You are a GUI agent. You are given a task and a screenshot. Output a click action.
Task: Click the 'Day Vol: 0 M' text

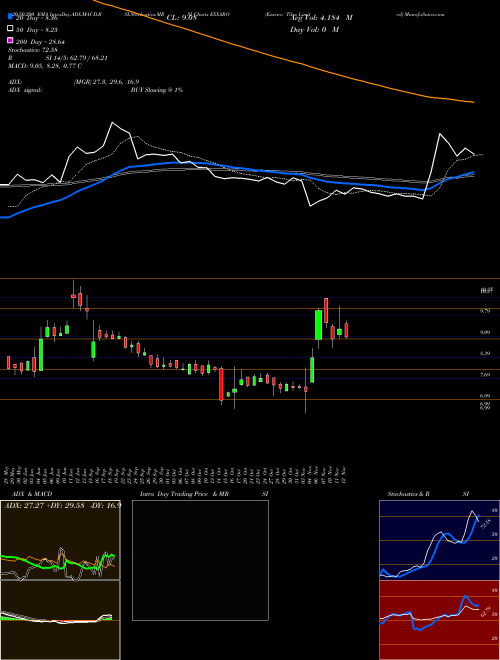point(314,29)
